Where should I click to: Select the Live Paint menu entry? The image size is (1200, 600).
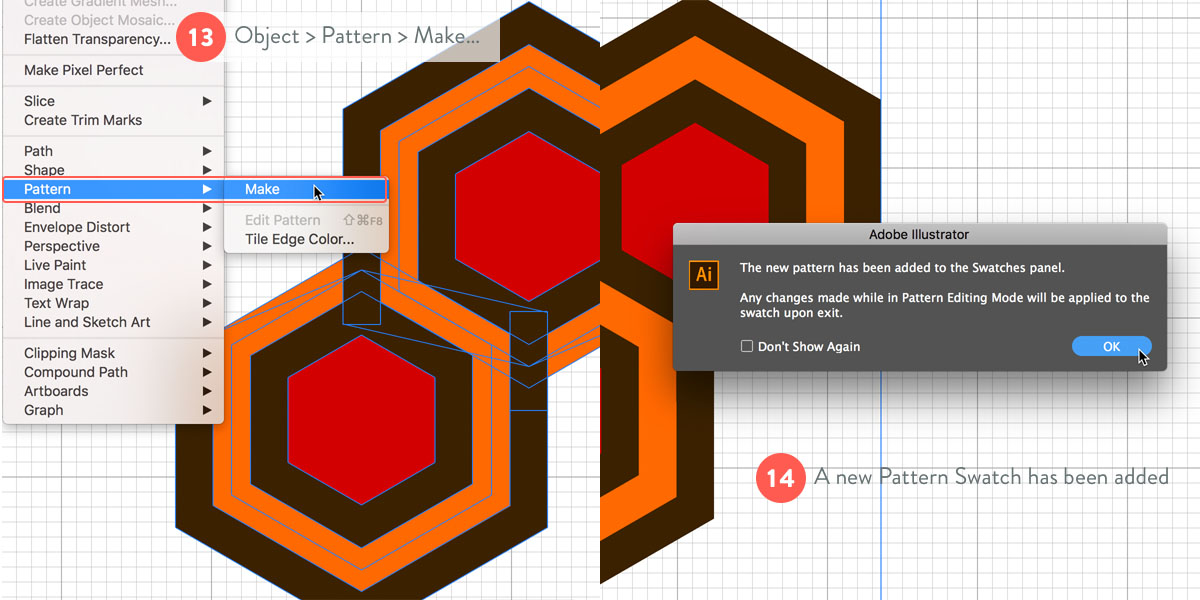pyautogui.click(x=55, y=265)
